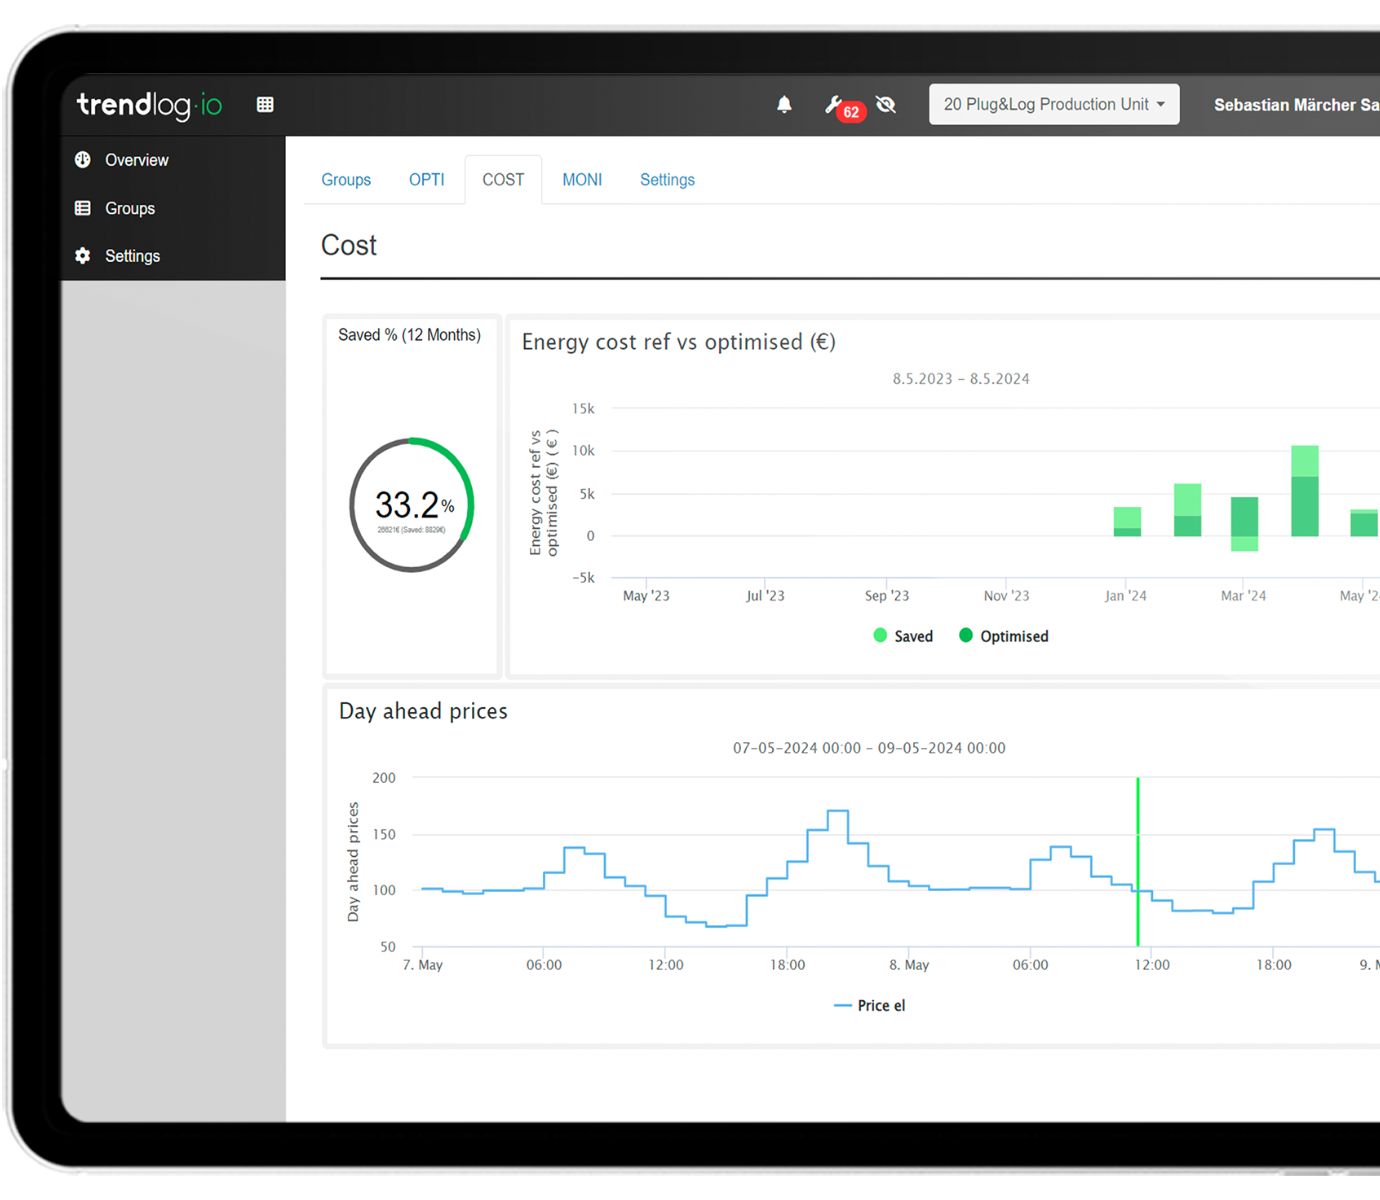The width and height of the screenshot is (1380, 1200).
Task: Click the Cost page heading
Action: tap(349, 245)
